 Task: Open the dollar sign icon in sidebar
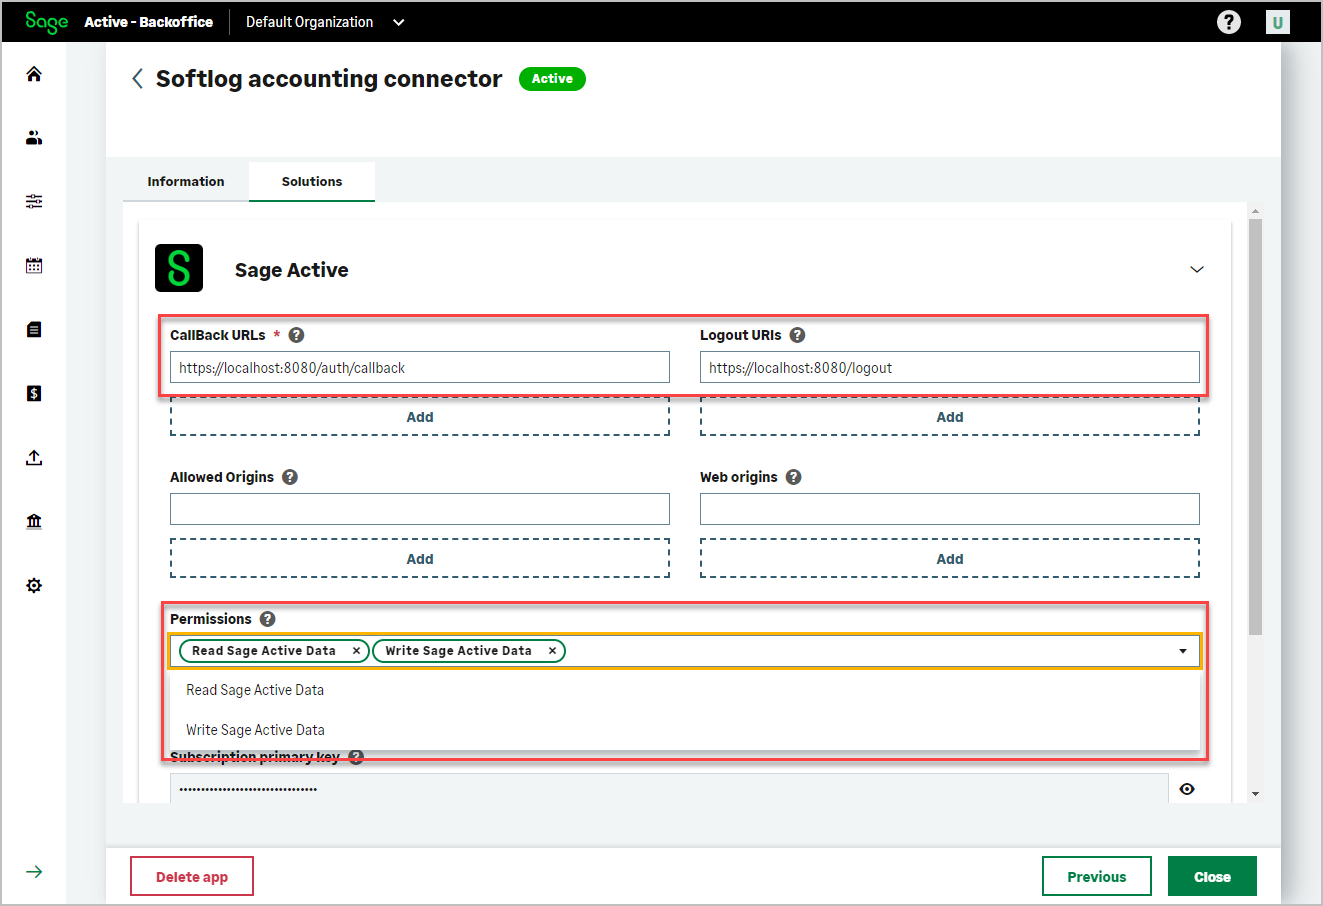(34, 394)
